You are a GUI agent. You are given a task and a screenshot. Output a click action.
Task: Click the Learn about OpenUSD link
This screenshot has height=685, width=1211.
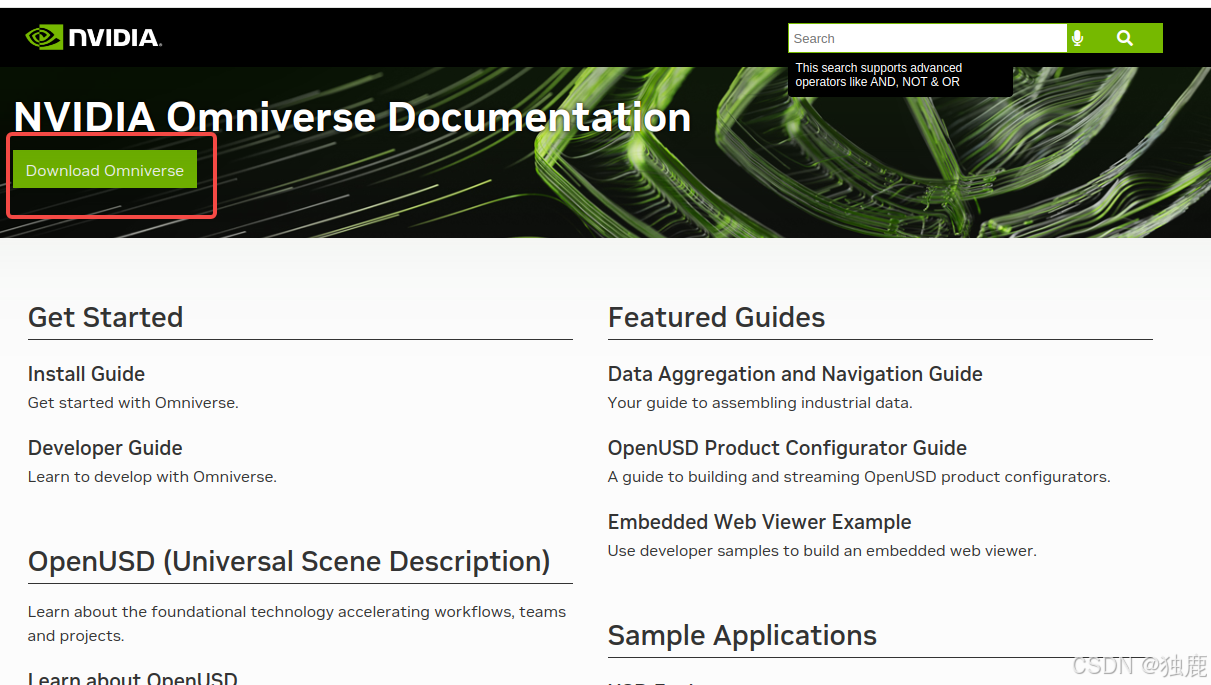(133, 679)
